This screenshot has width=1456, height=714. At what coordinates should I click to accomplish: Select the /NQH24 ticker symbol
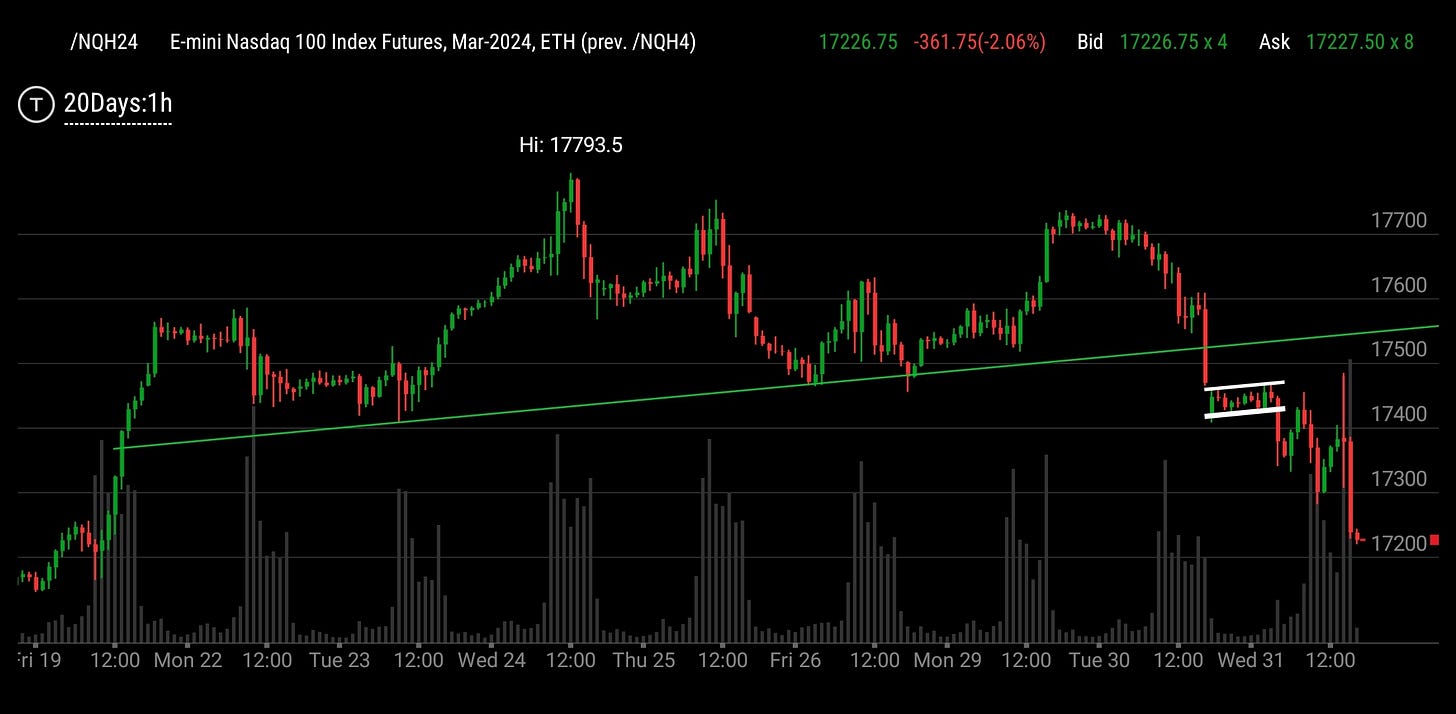tap(104, 42)
